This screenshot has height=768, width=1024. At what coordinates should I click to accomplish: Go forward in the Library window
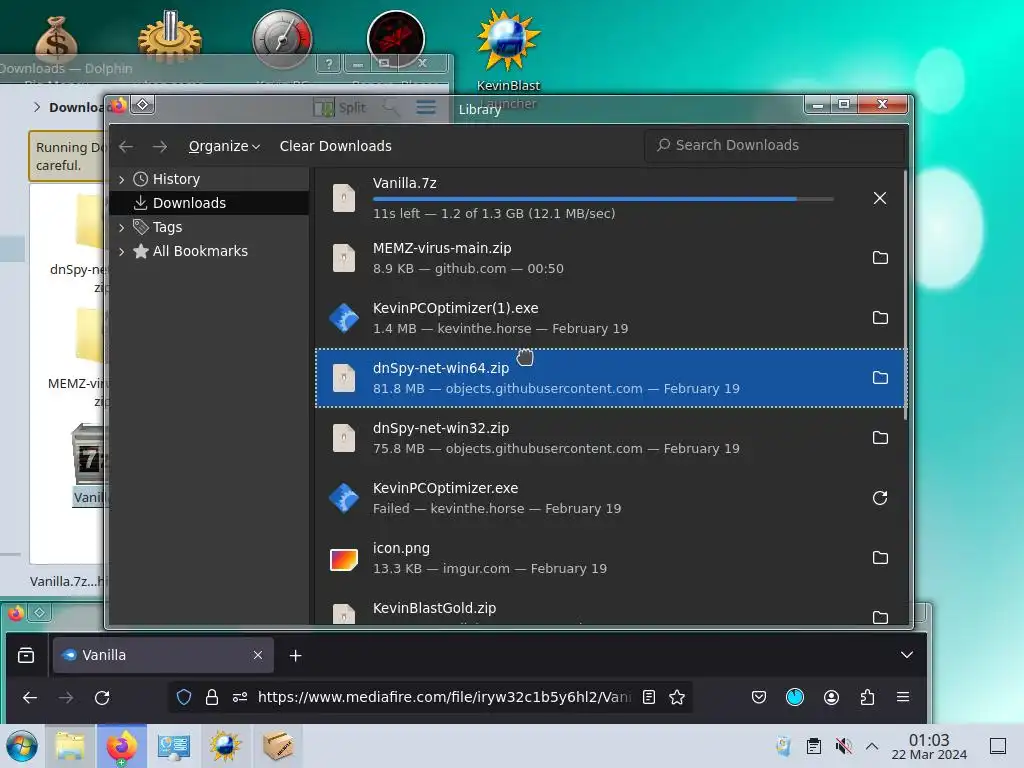(159, 146)
